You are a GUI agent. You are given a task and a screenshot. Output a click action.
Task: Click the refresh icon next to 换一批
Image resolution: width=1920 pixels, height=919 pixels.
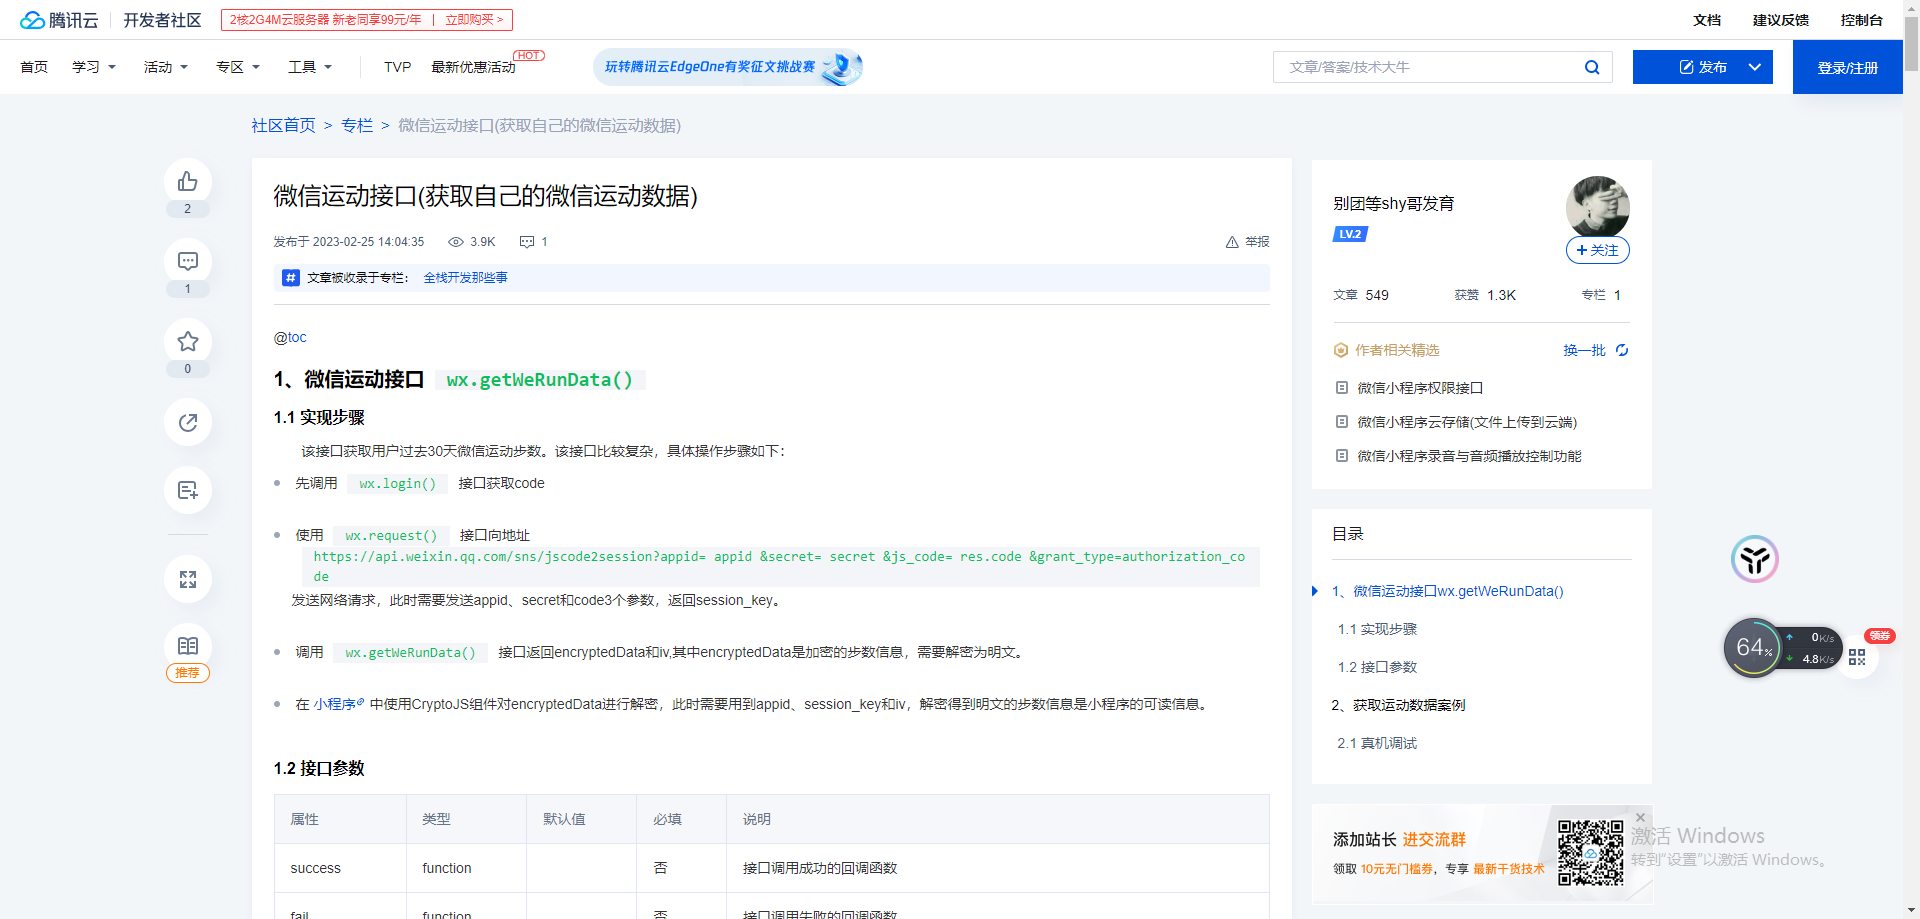click(x=1622, y=350)
